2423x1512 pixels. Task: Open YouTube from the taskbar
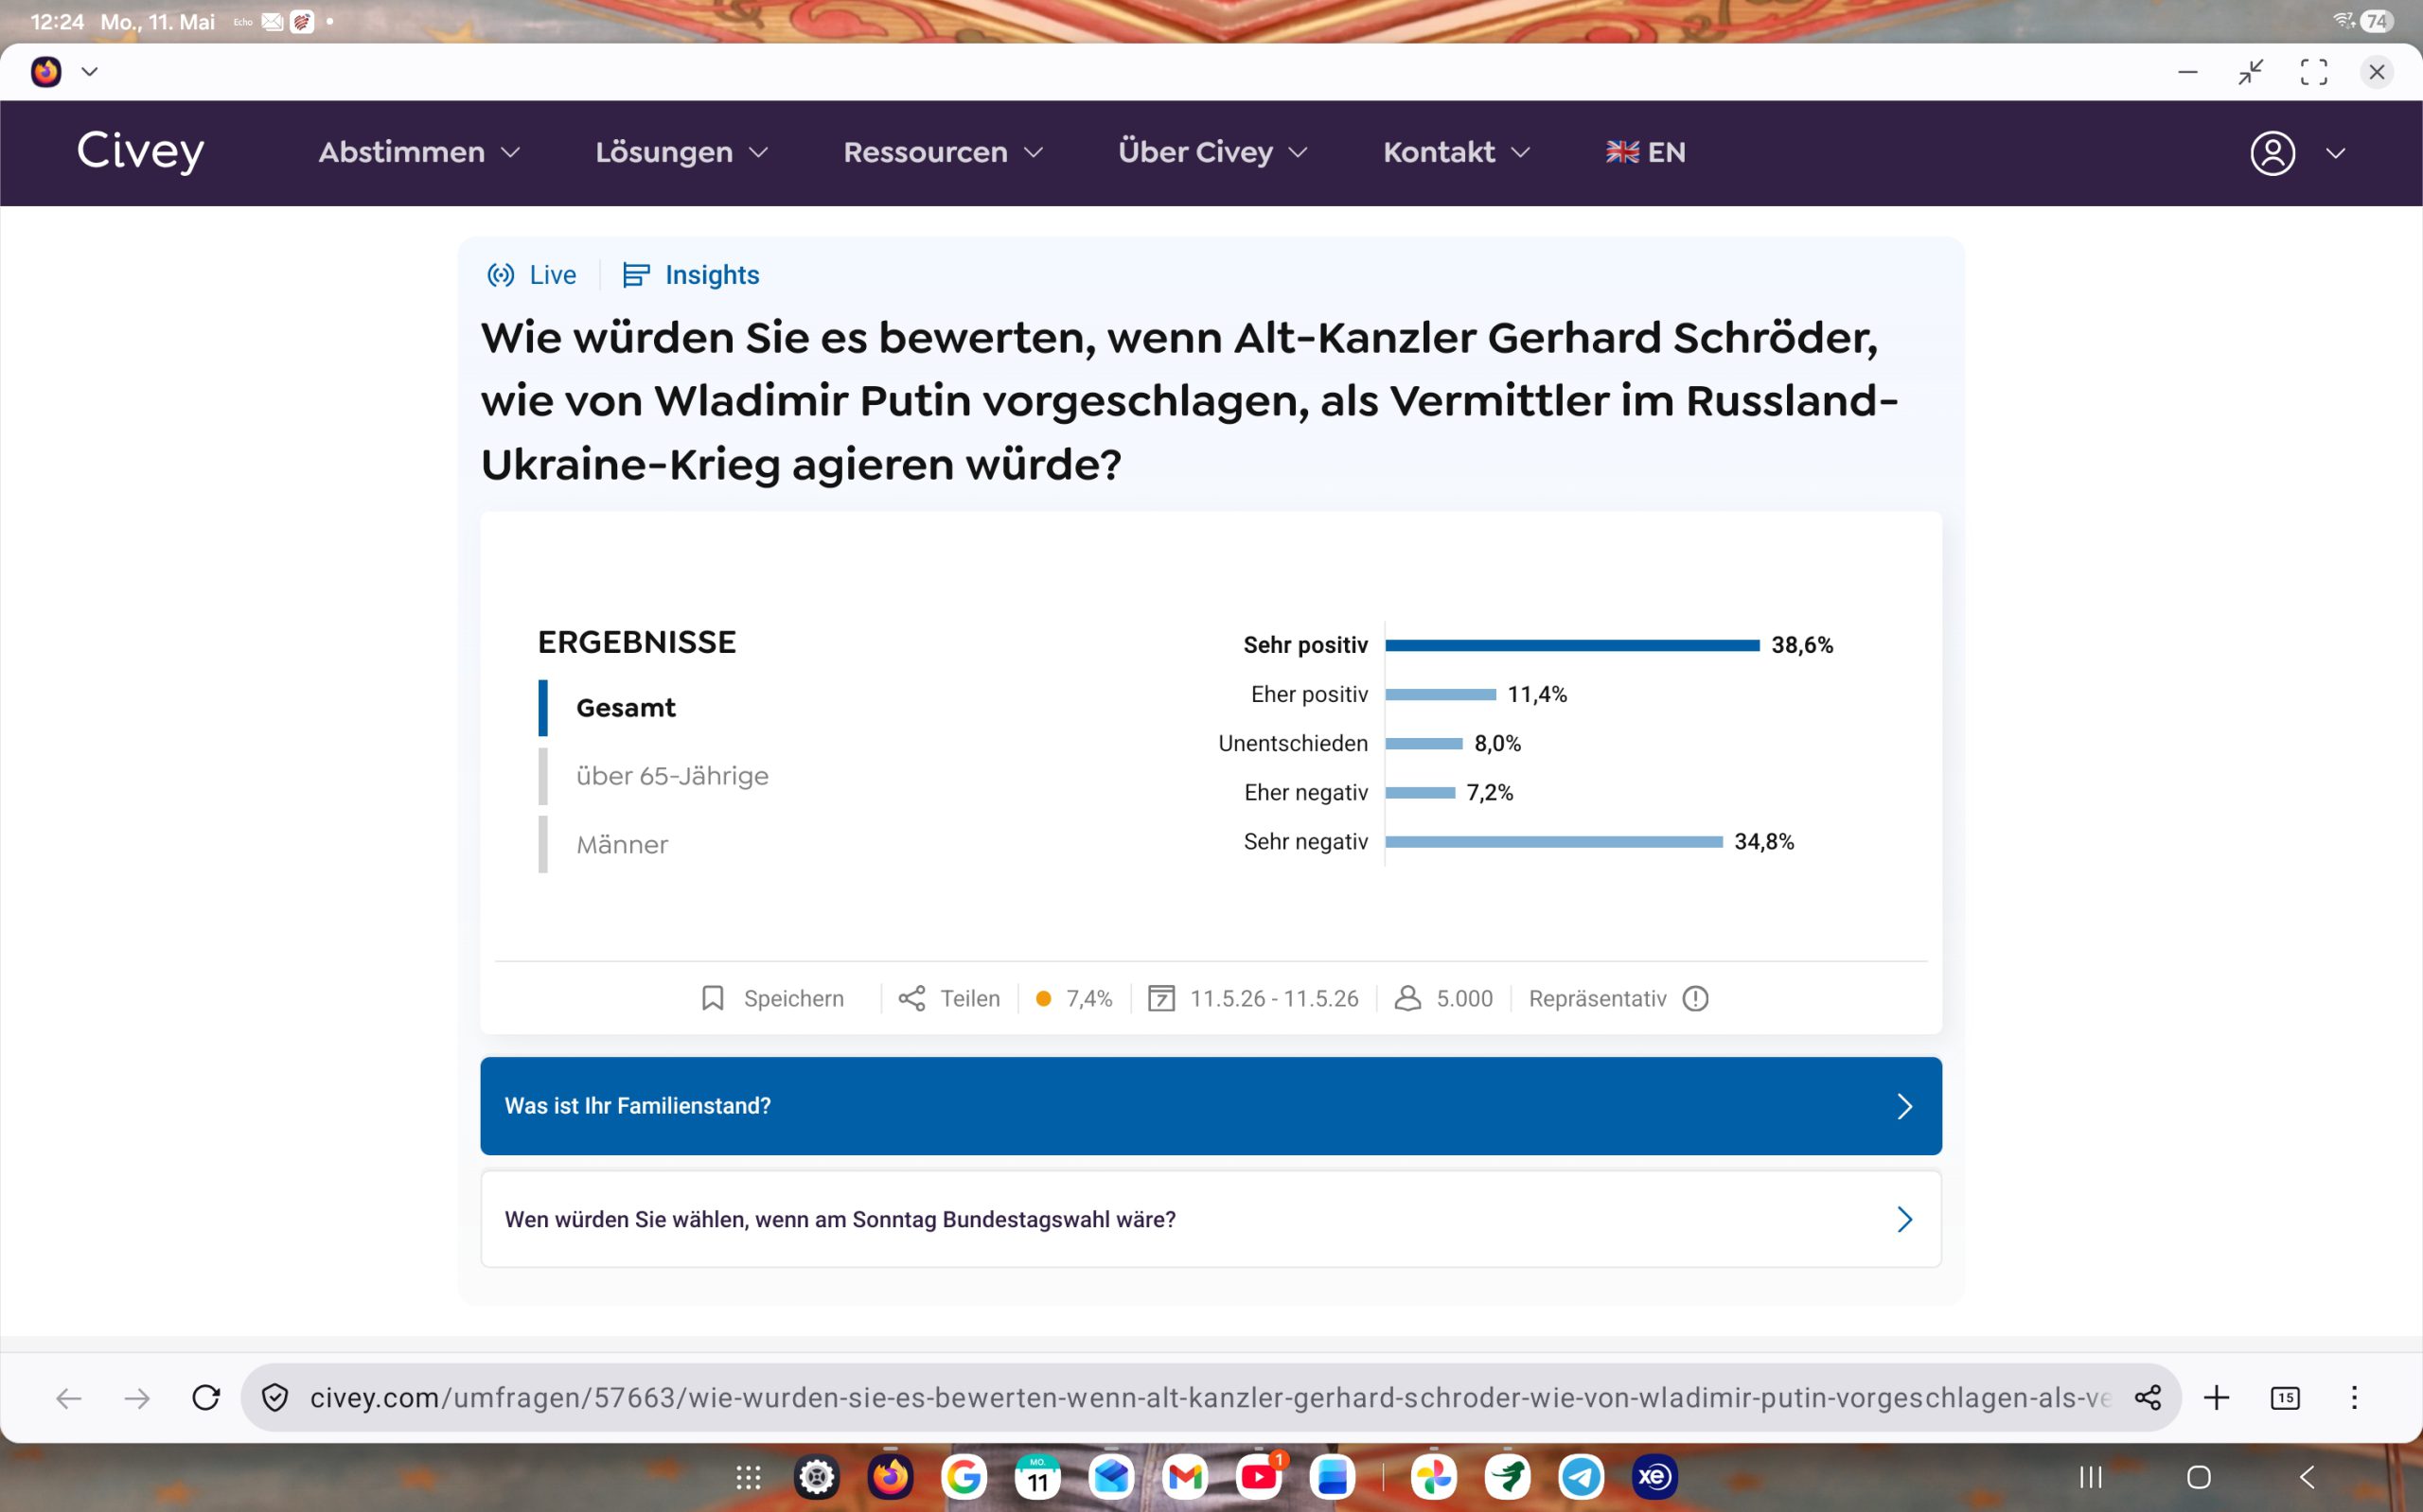point(1259,1477)
